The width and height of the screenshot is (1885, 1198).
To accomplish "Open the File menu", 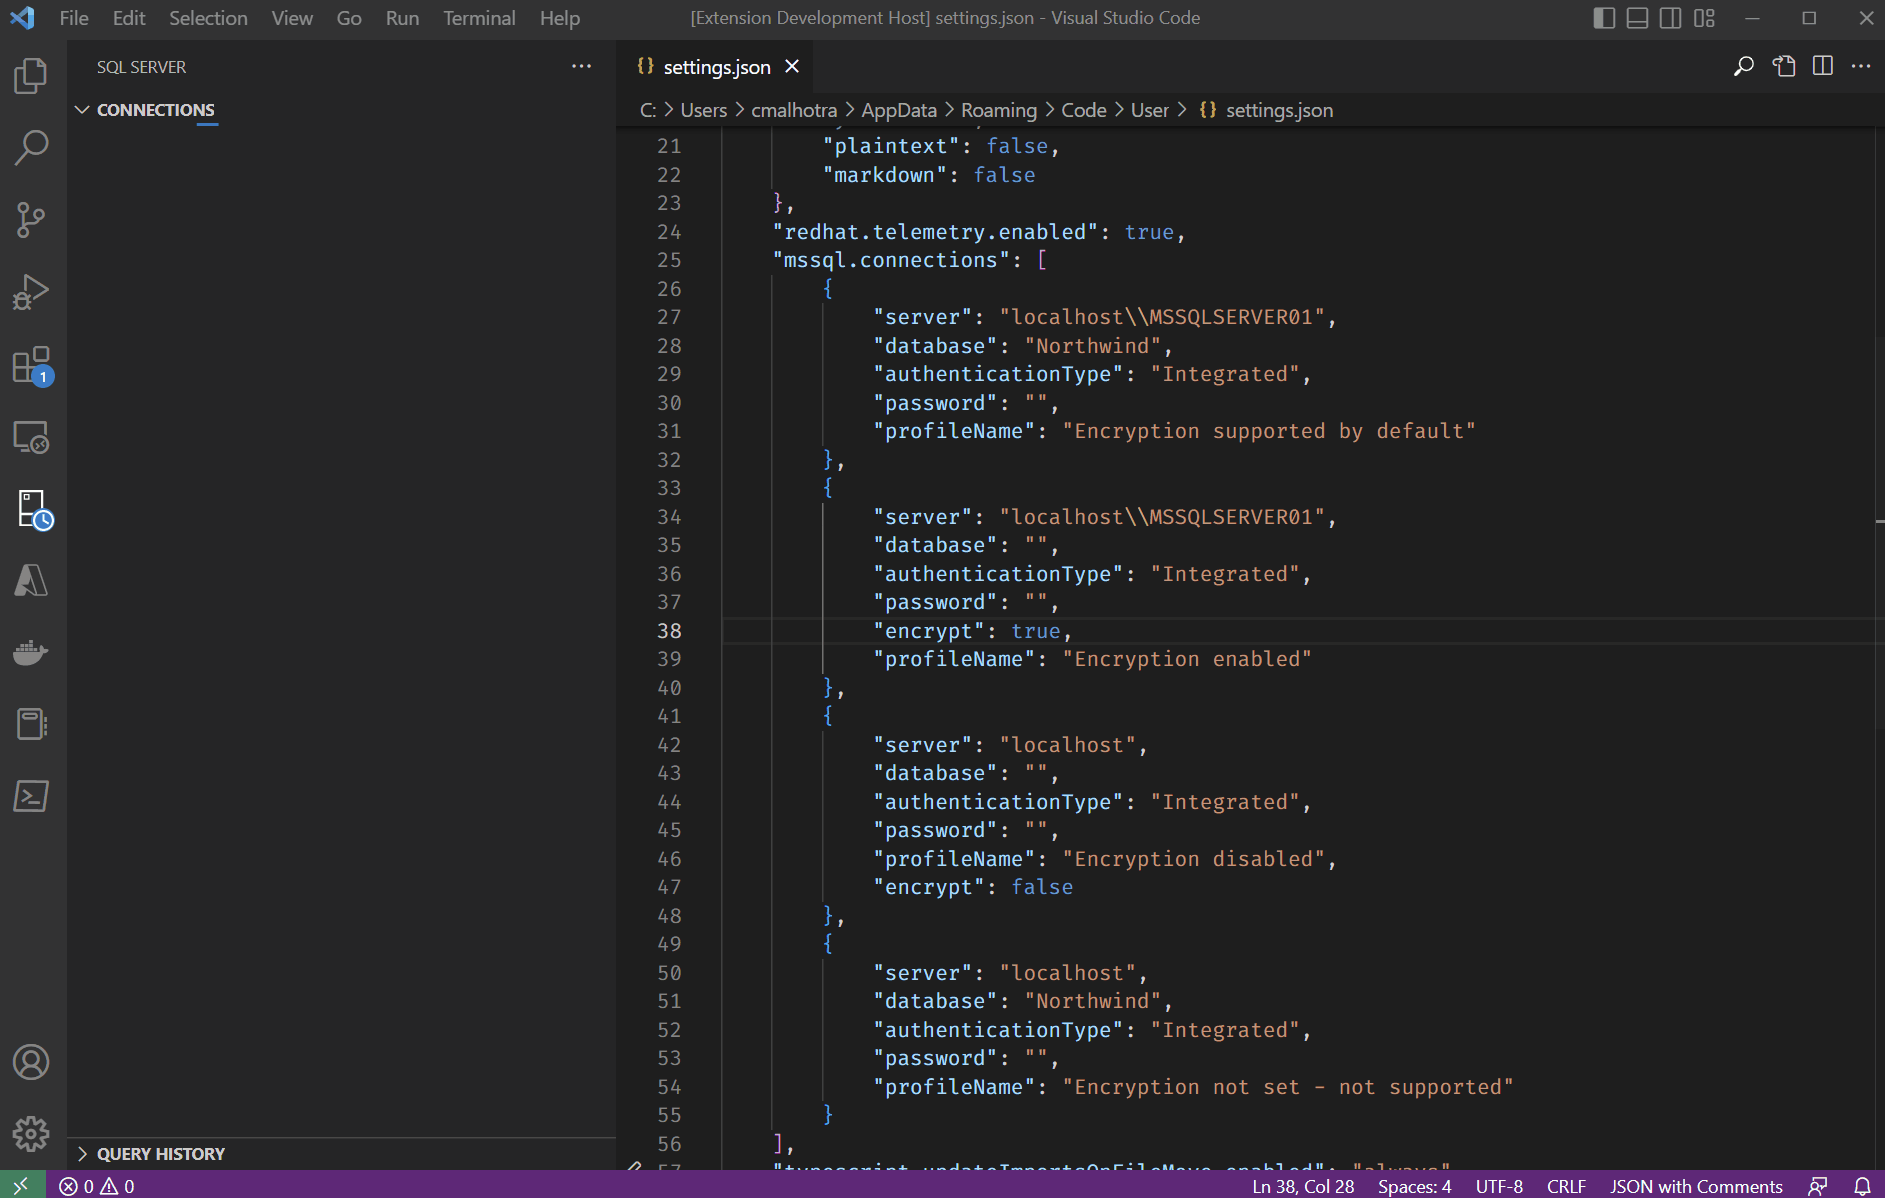I will coord(74,18).
